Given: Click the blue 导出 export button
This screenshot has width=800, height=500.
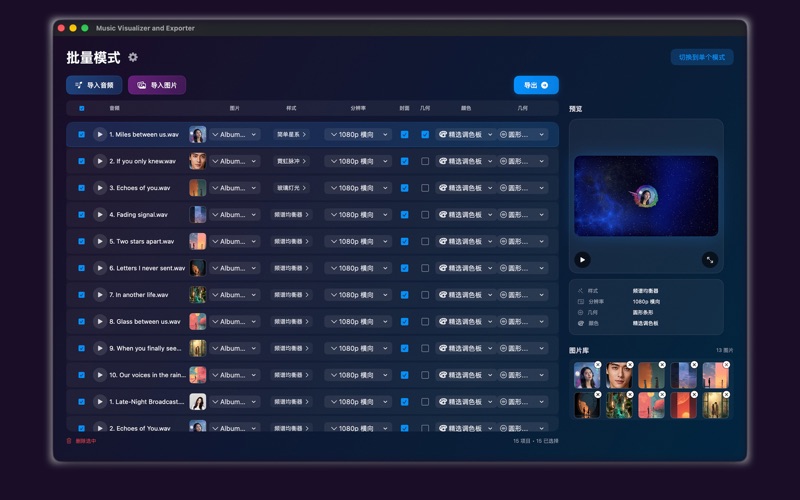Looking at the screenshot, I should [536, 85].
